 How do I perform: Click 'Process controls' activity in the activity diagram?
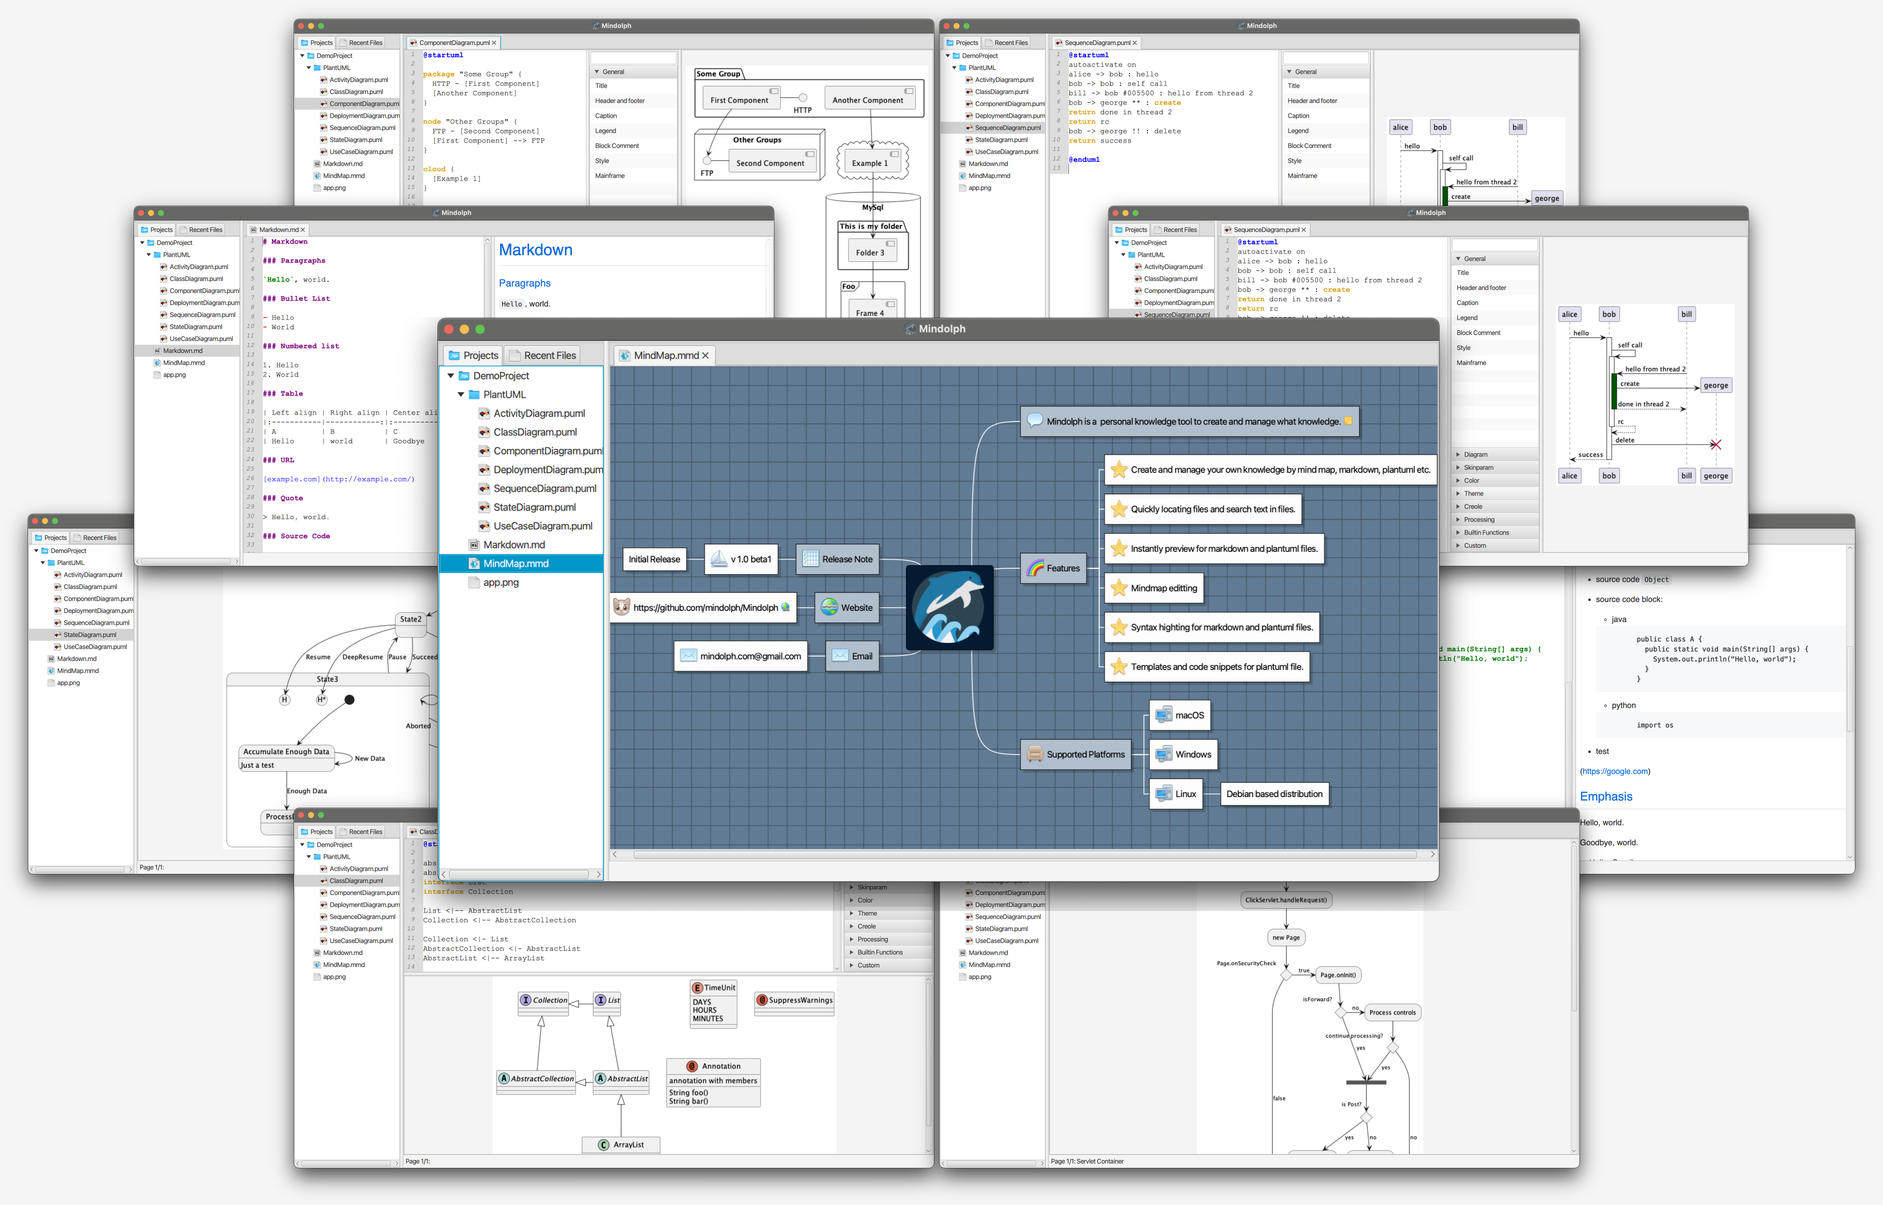(1392, 1012)
